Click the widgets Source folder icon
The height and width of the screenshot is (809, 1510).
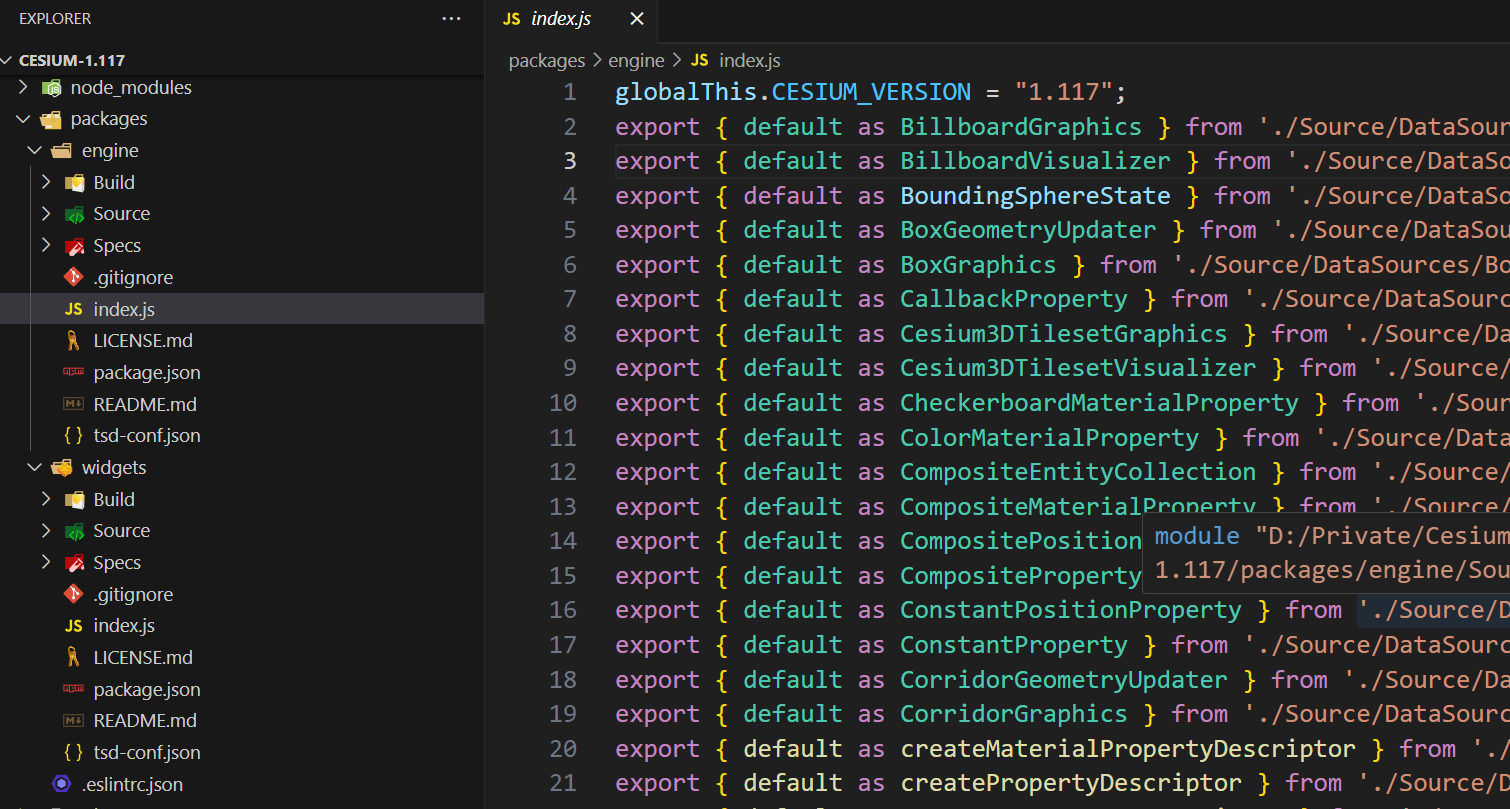click(74, 531)
